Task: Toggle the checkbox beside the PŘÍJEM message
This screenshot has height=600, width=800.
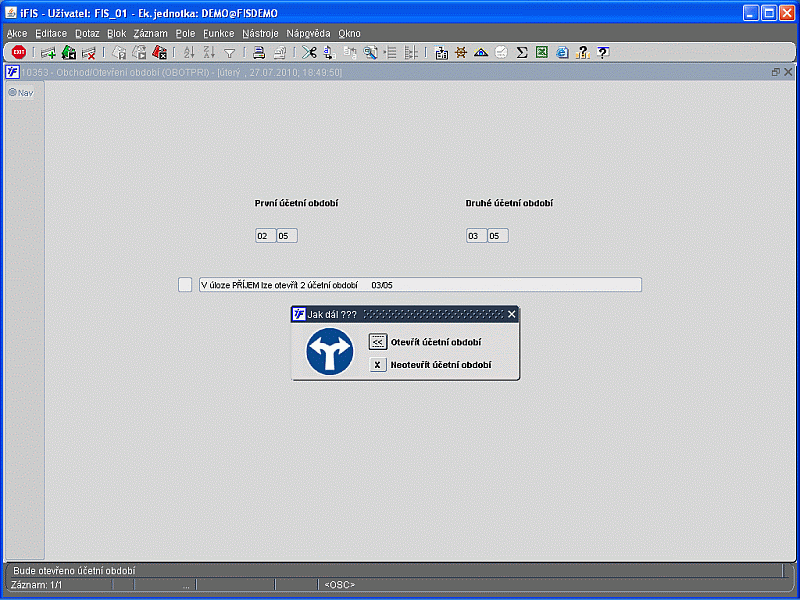Action: (185, 285)
